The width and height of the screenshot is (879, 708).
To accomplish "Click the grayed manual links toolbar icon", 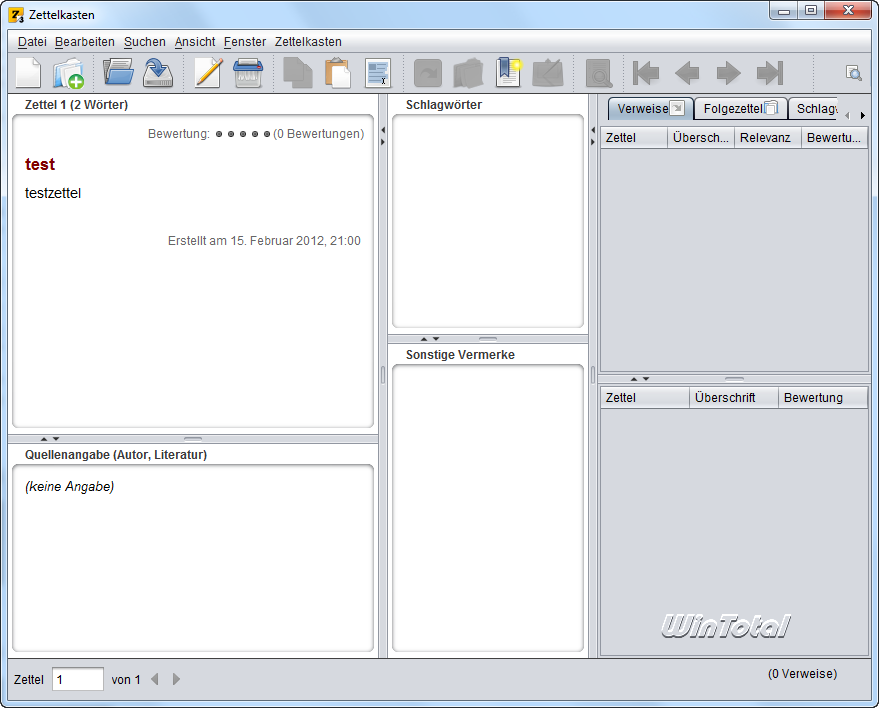I will (x=468, y=73).
